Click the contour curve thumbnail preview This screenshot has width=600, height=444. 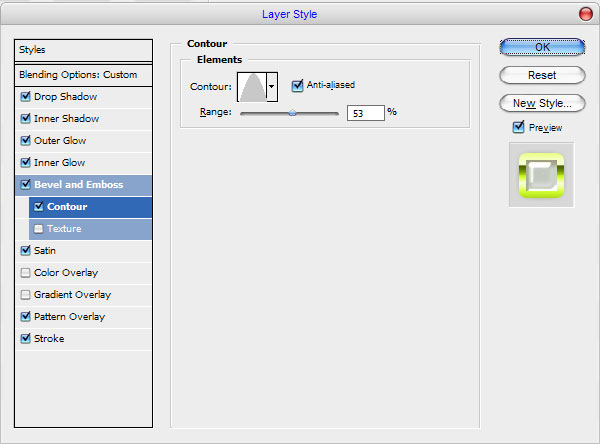[x=252, y=87]
